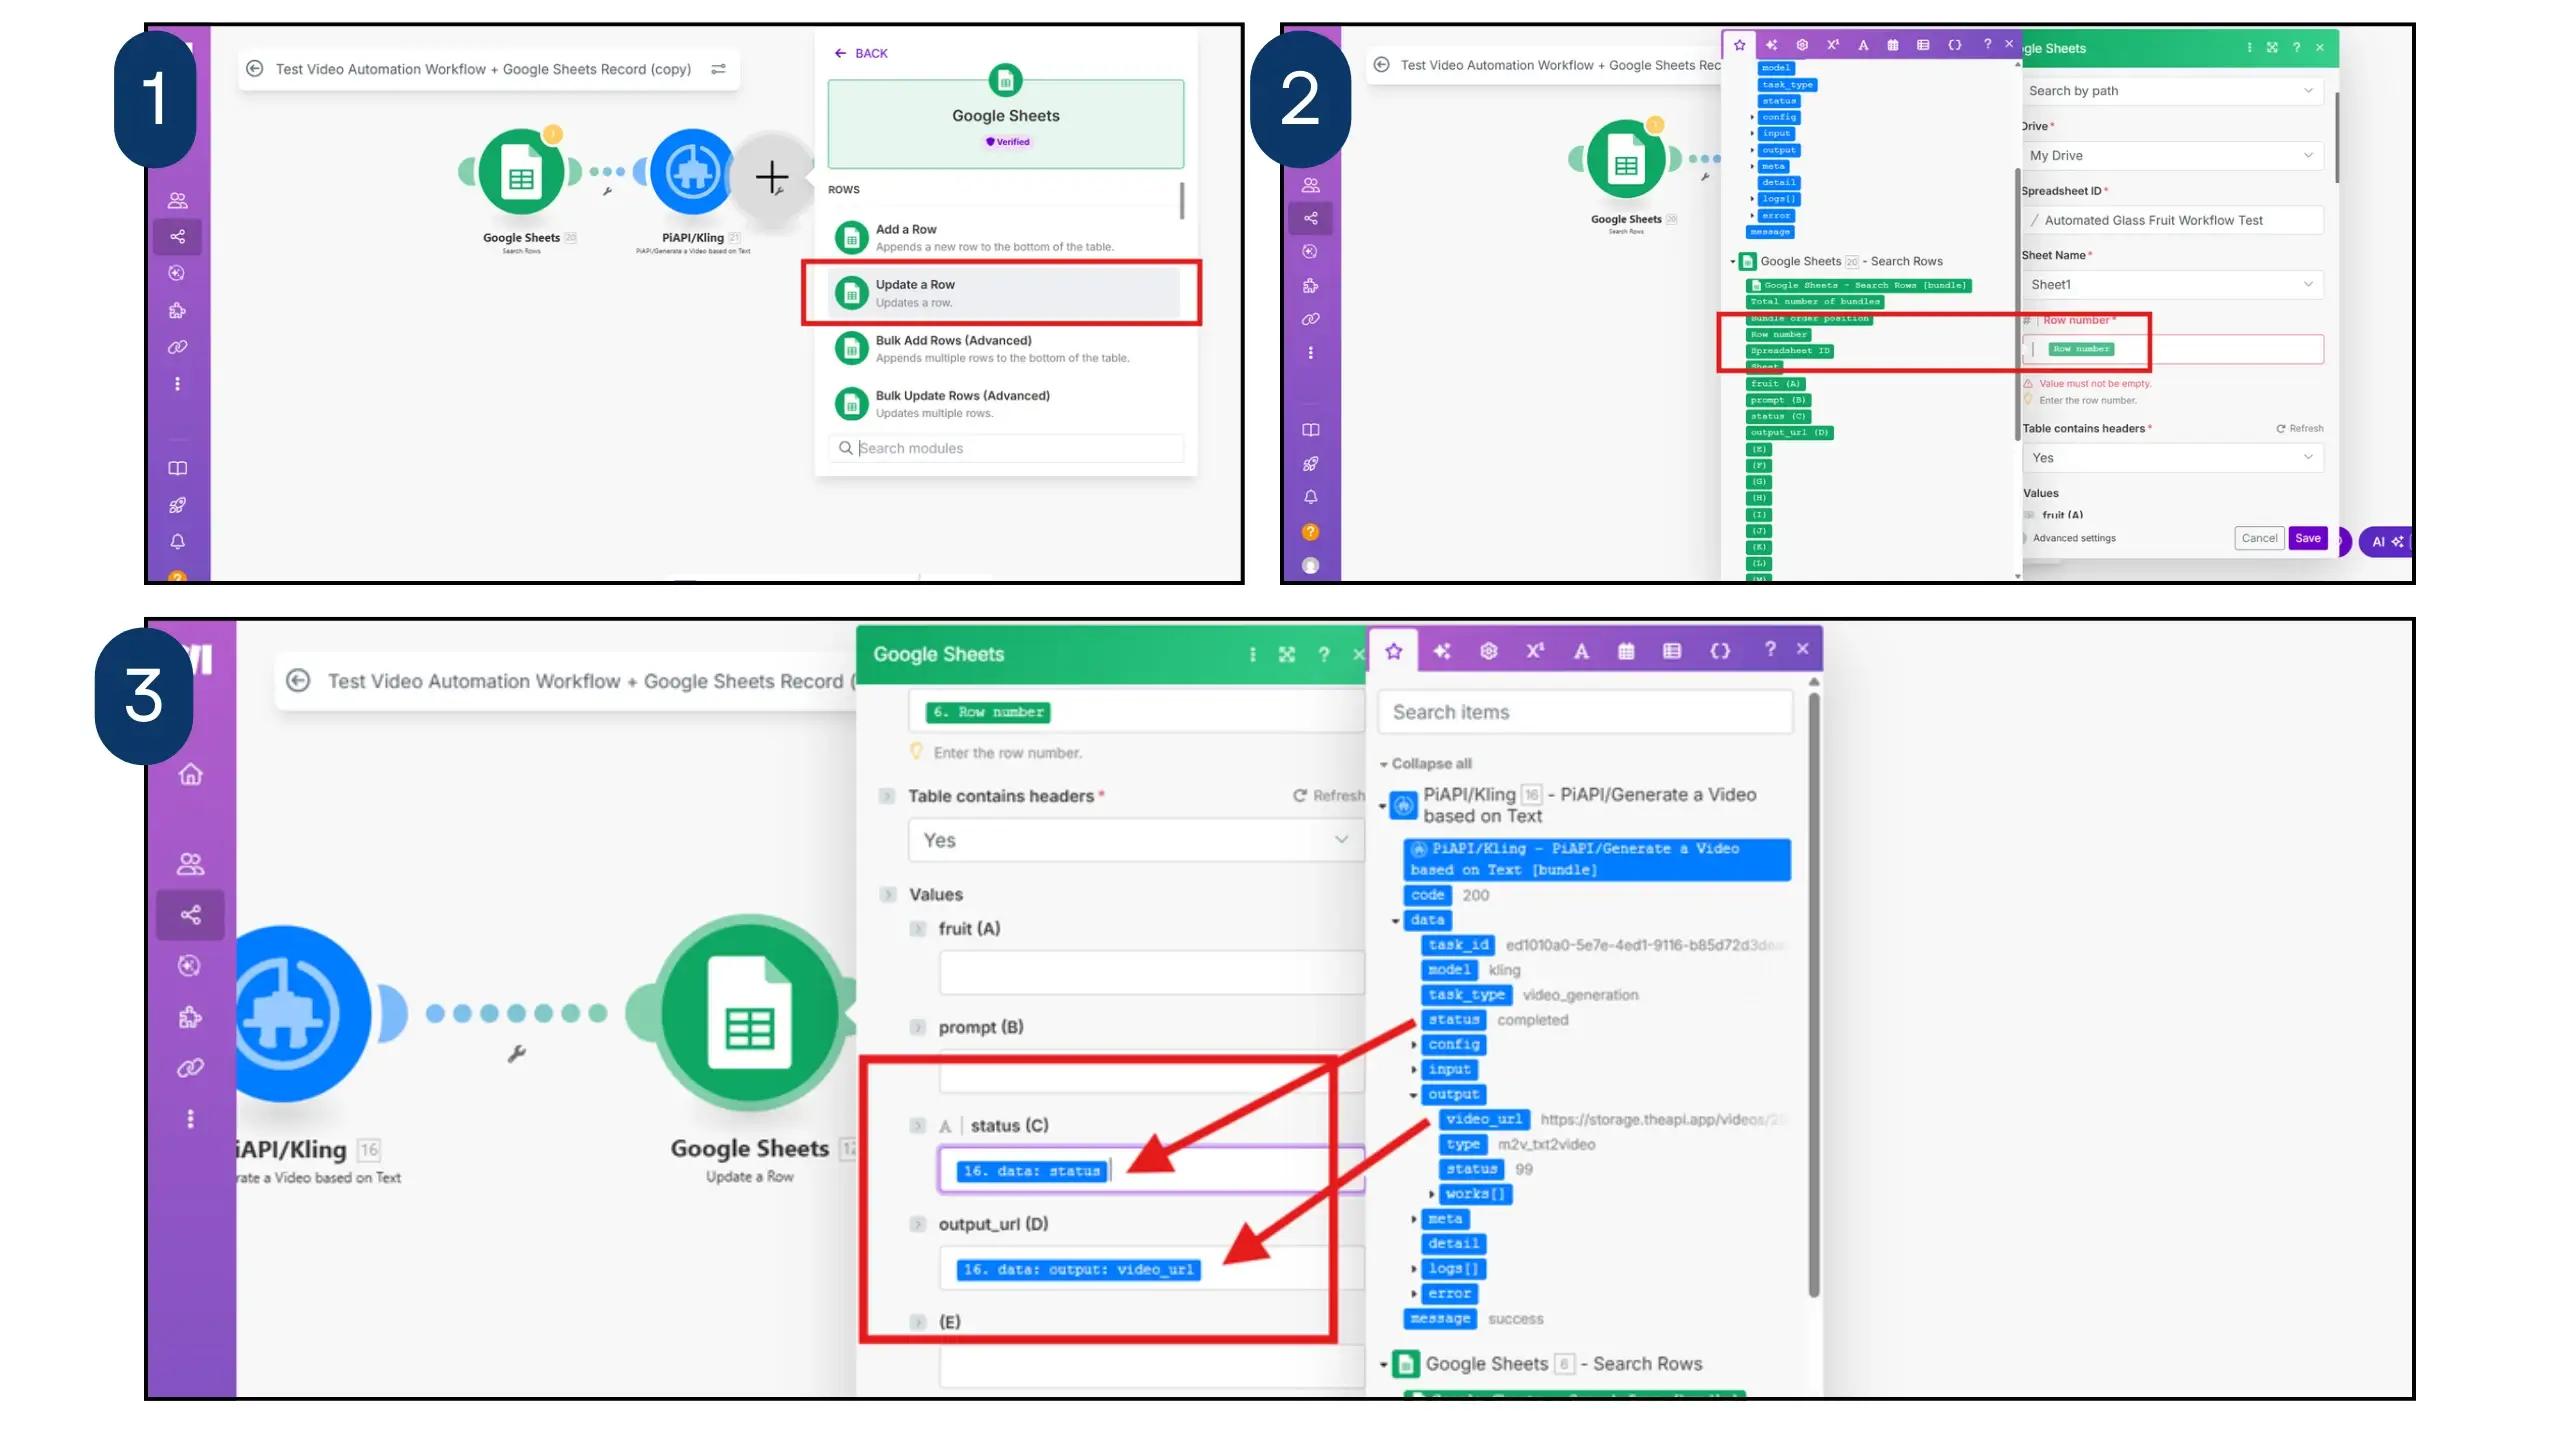Open rocket What's new icon in screenshot 1
Viewport: 2560px width, 1440px height.
[177, 505]
